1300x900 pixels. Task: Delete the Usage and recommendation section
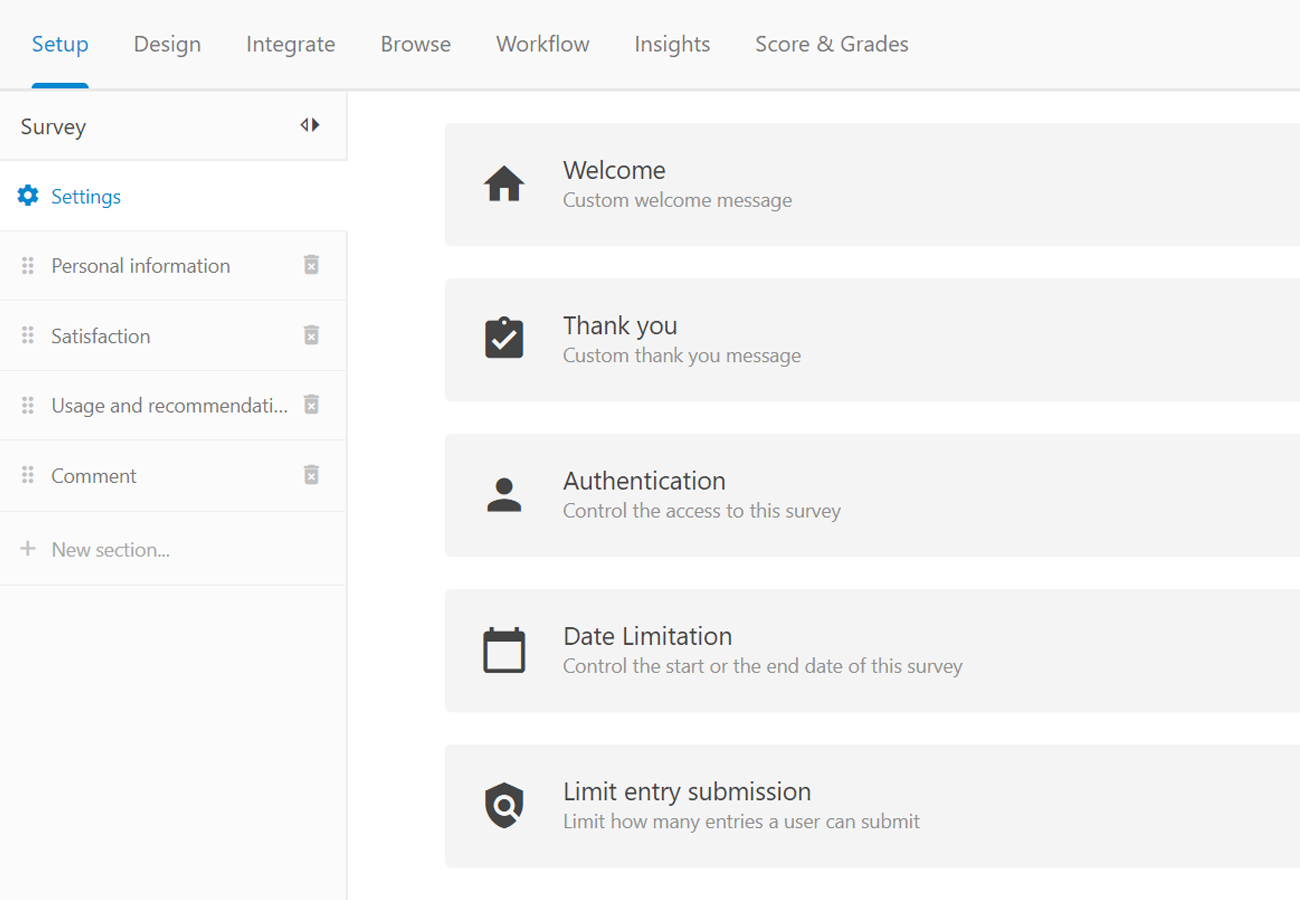tap(311, 405)
